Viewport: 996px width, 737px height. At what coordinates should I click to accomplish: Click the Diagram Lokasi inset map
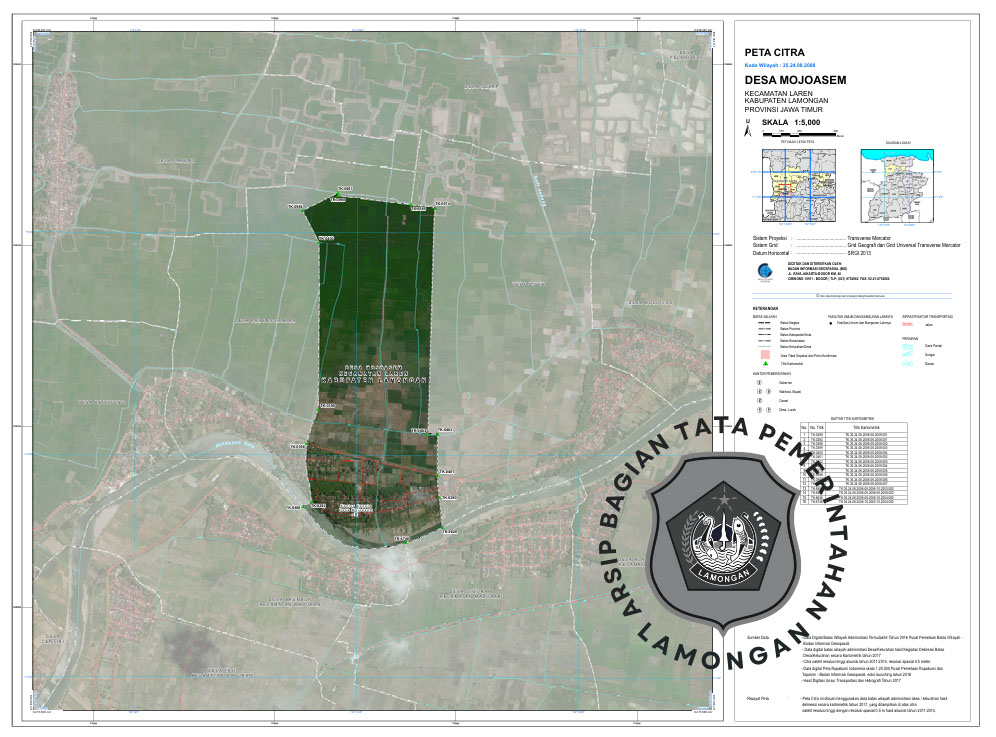[897, 185]
